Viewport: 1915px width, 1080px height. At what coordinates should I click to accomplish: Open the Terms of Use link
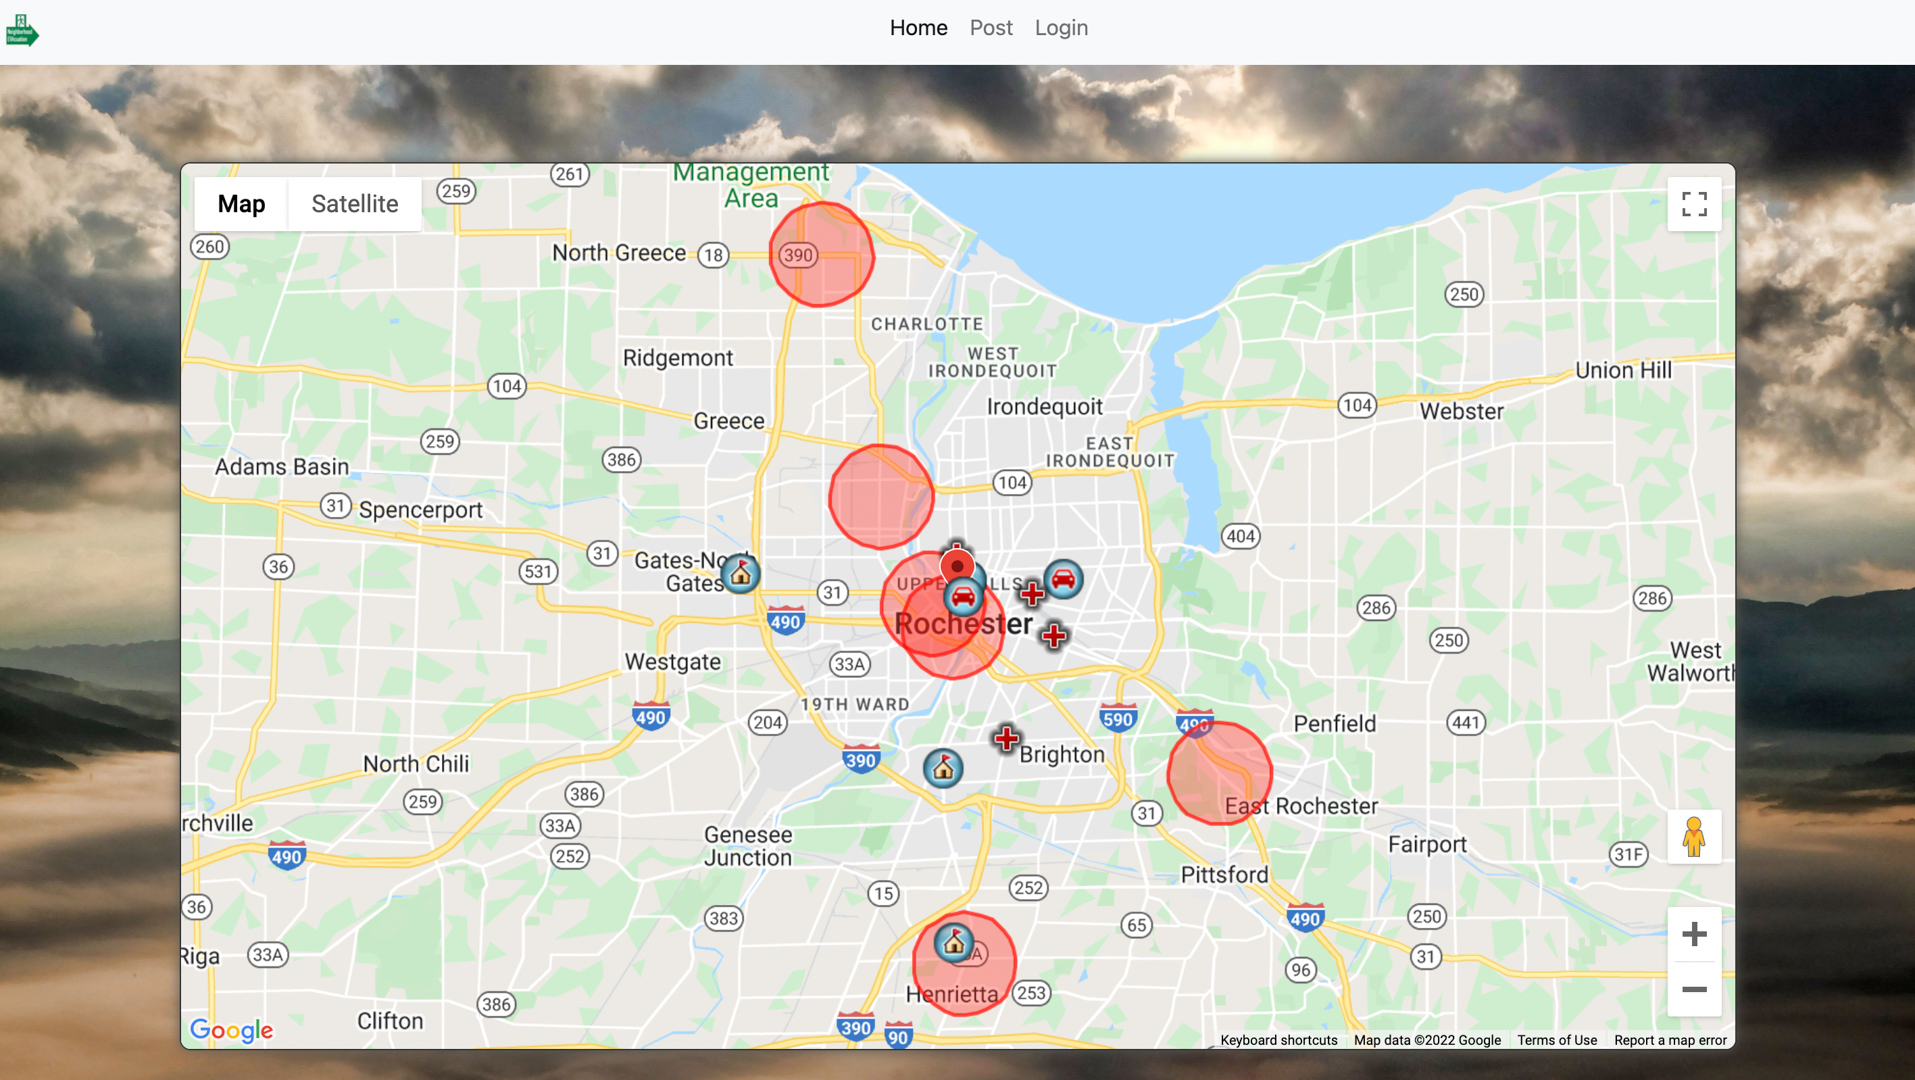click(1556, 1040)
